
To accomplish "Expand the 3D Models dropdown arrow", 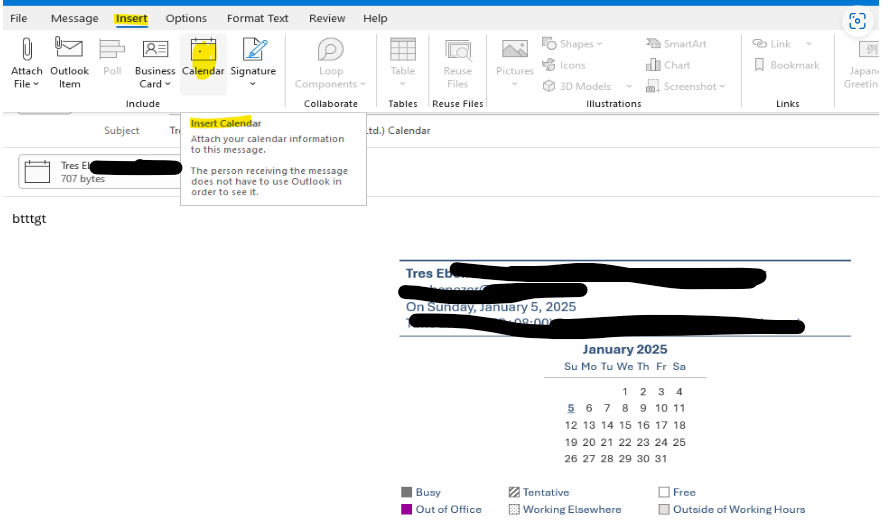I will tap(629, 86).
